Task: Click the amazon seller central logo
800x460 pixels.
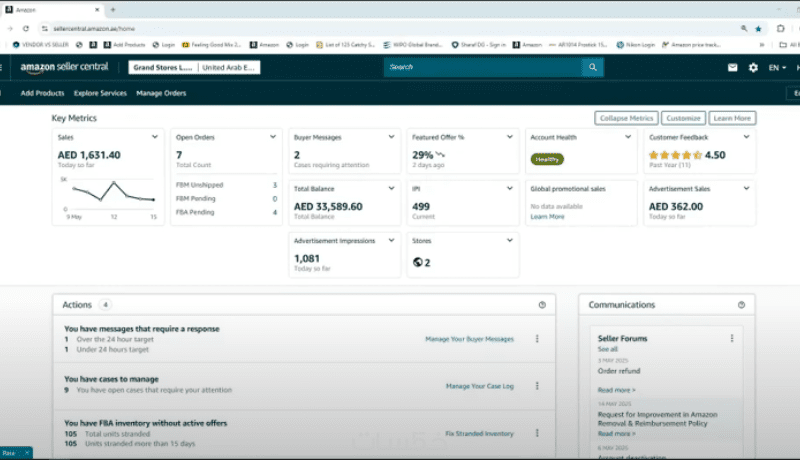Action: tap(64, 67)
